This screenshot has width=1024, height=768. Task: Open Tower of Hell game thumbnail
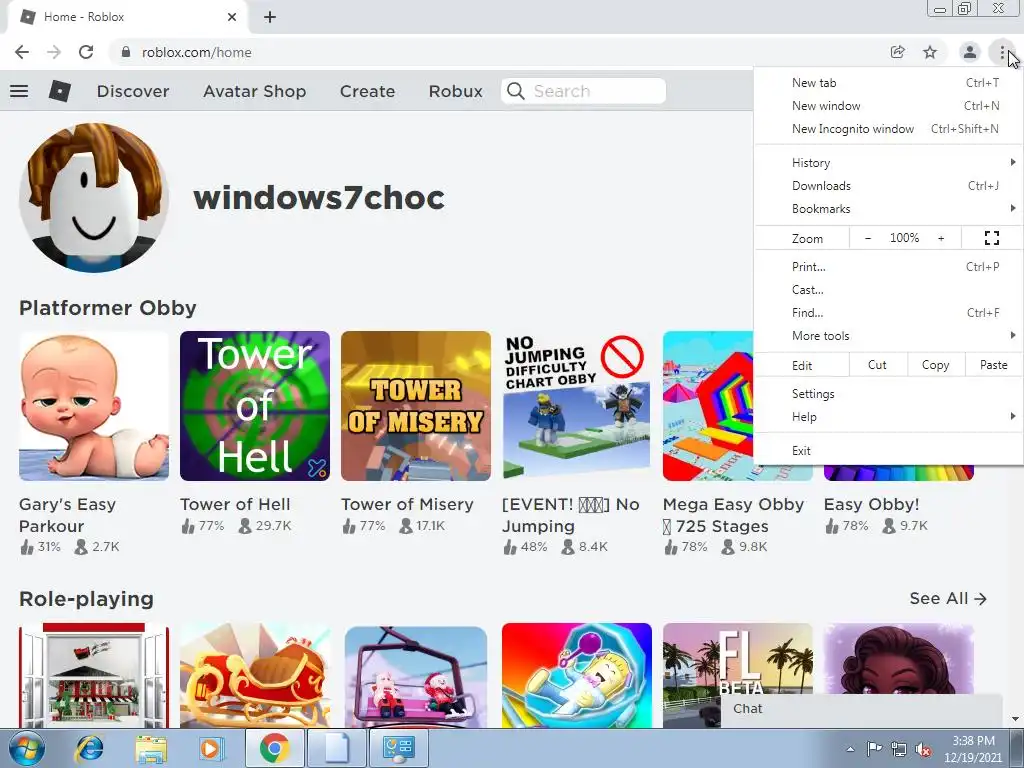(x=255, y=406)
